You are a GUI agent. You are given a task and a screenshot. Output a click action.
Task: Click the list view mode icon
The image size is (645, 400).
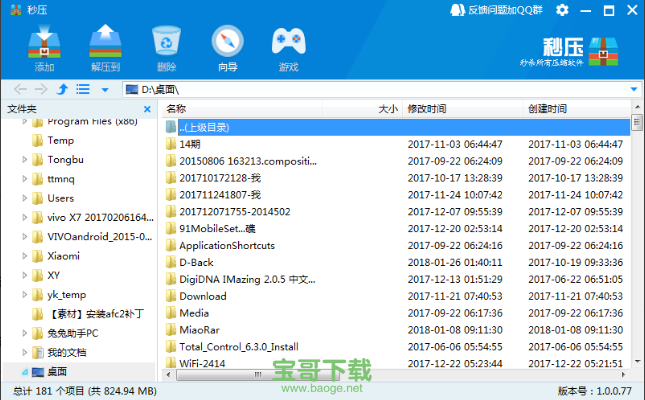pyautogui.click(x=83, y=89)
